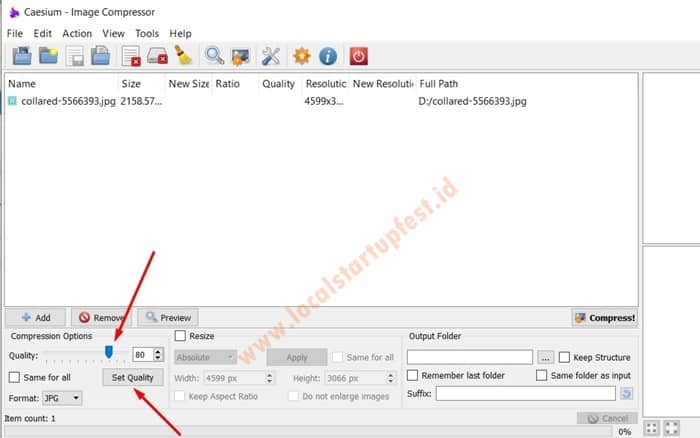Screen dimensions: 700x438
Task: Click the Name column header
Action: click(x=22, y=83)
